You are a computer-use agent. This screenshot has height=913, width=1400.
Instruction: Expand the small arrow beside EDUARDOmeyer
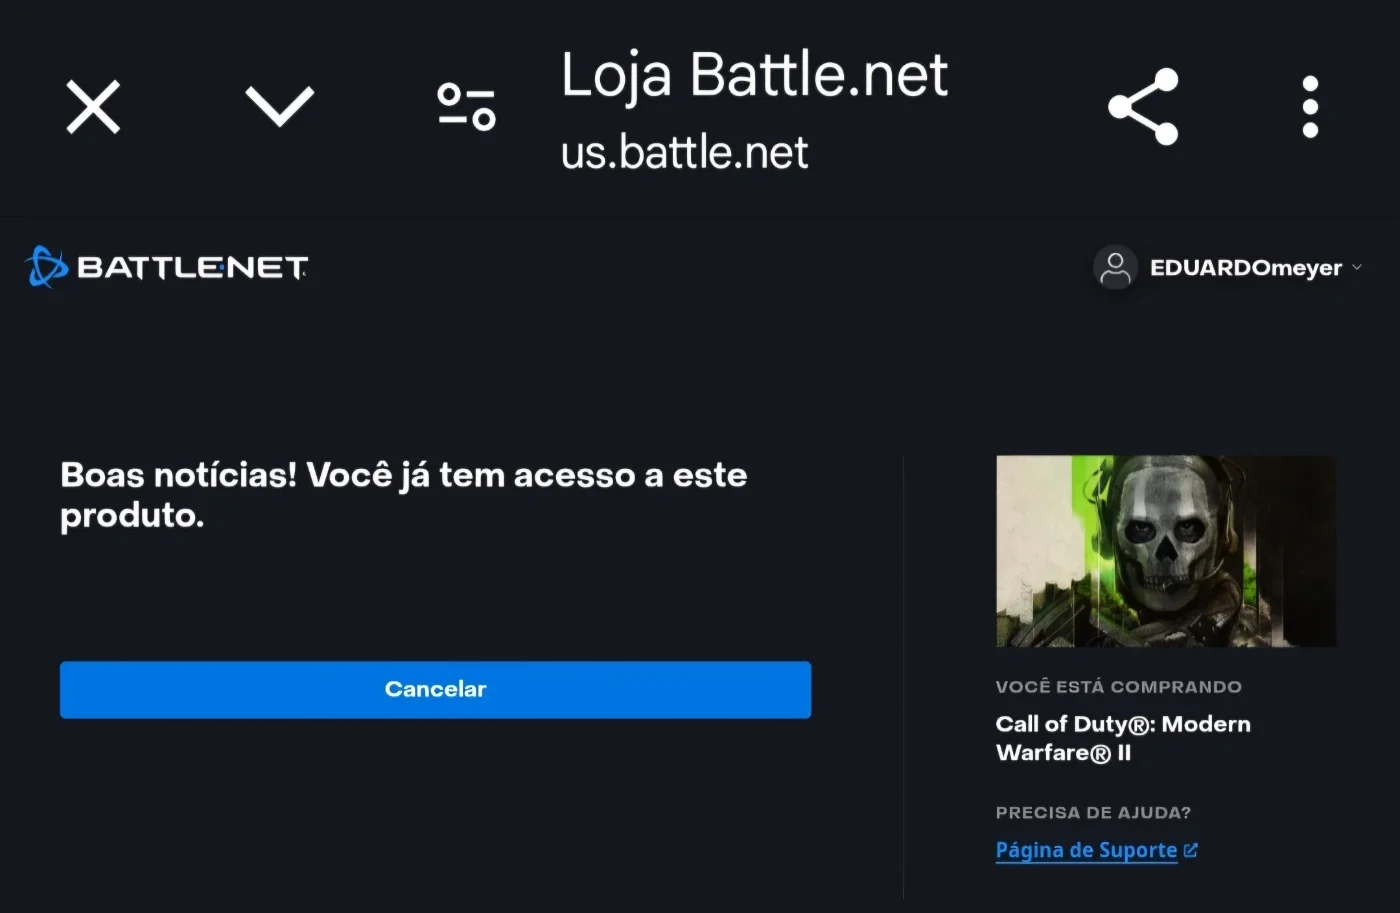point(1357,267)
